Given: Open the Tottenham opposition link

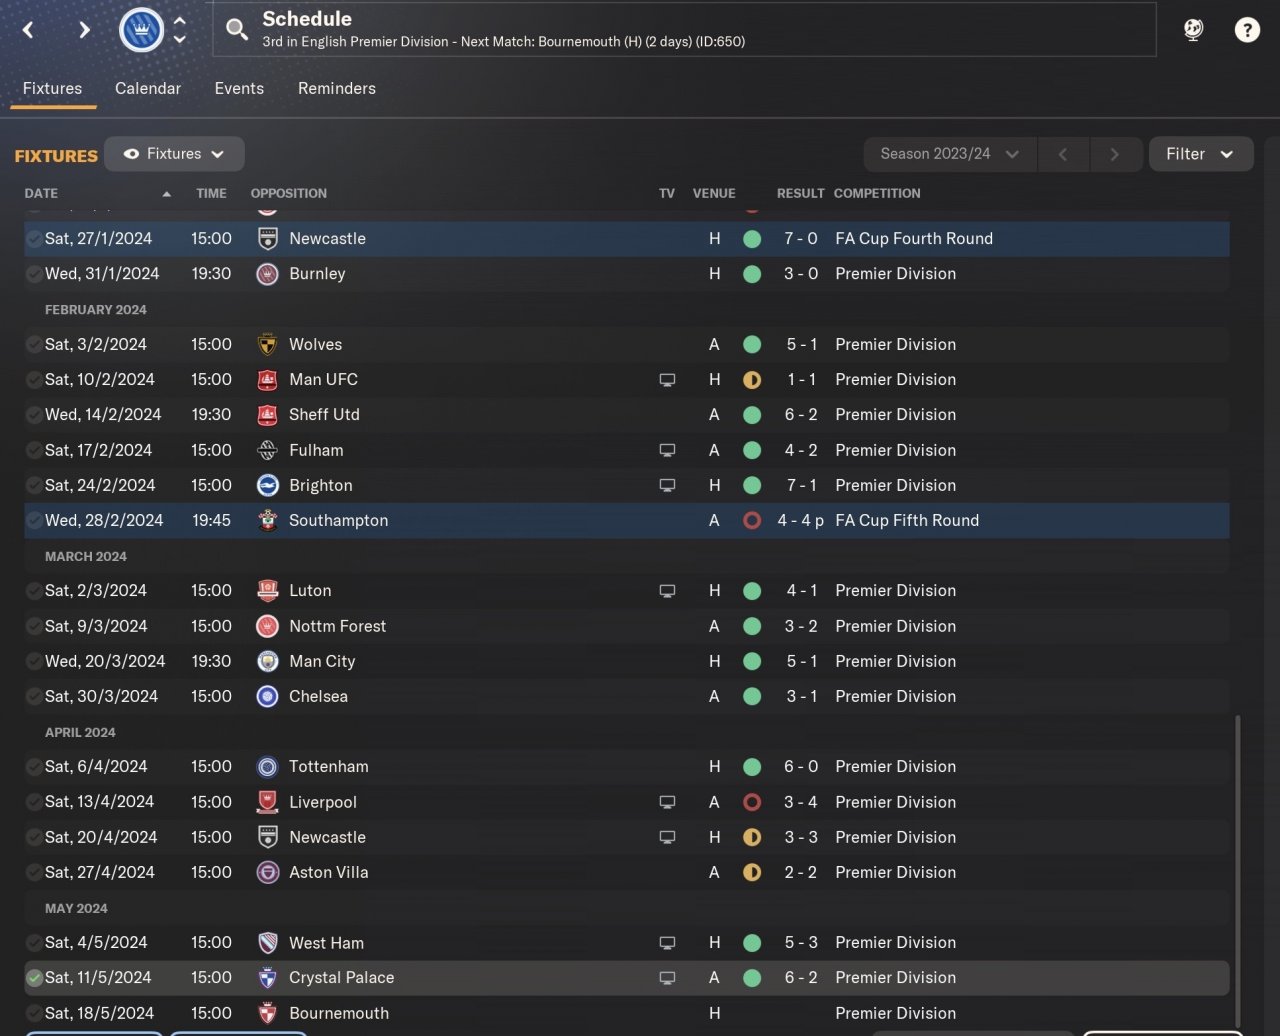Looking at the screenshot, I should 328,767.
